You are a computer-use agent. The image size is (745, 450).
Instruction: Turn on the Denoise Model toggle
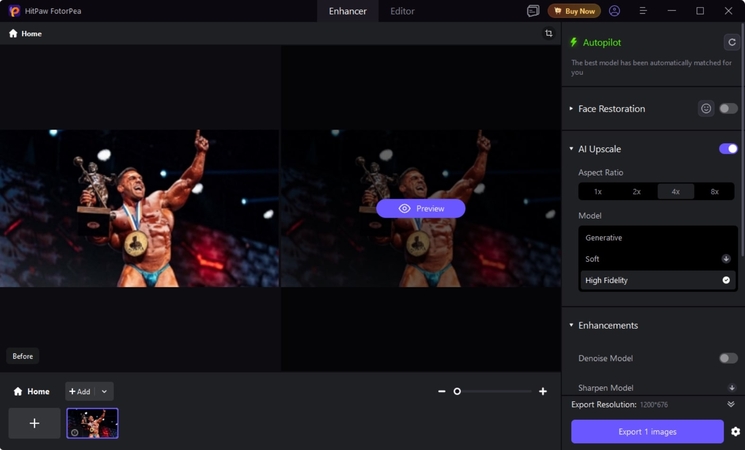(x=728, y=358)
